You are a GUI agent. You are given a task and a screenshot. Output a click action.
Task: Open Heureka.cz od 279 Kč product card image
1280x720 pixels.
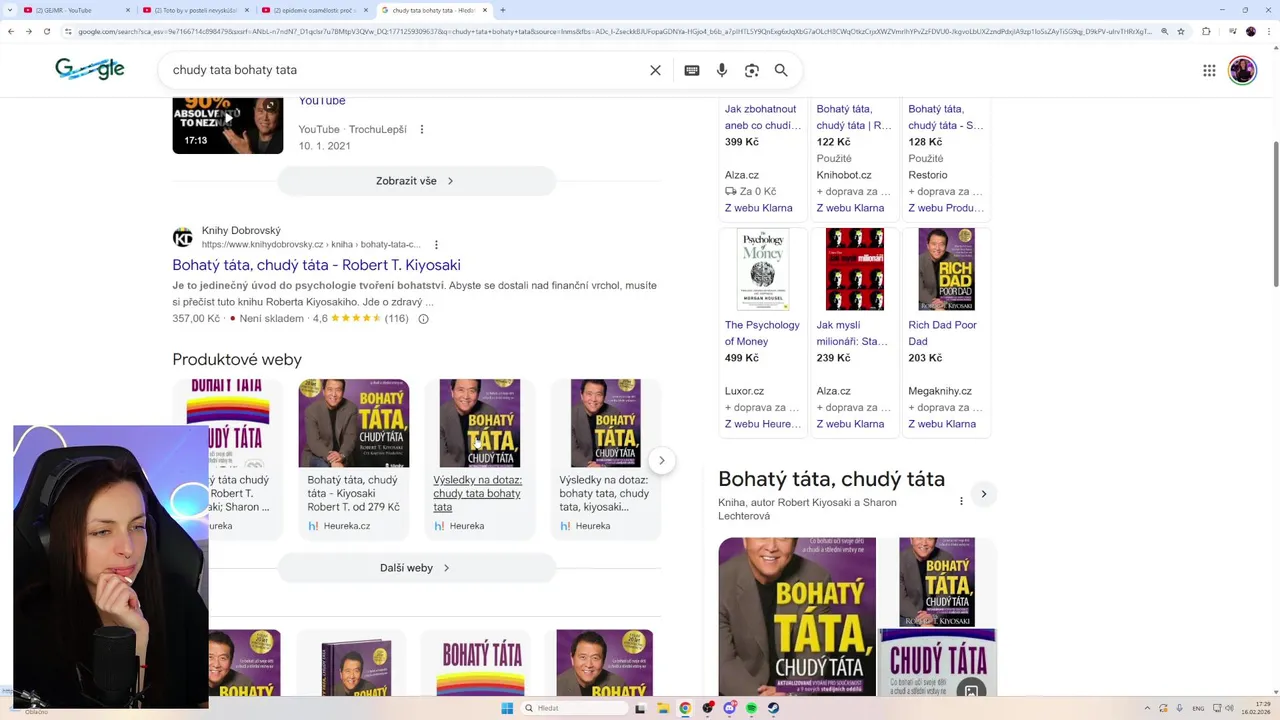[354, 423]
